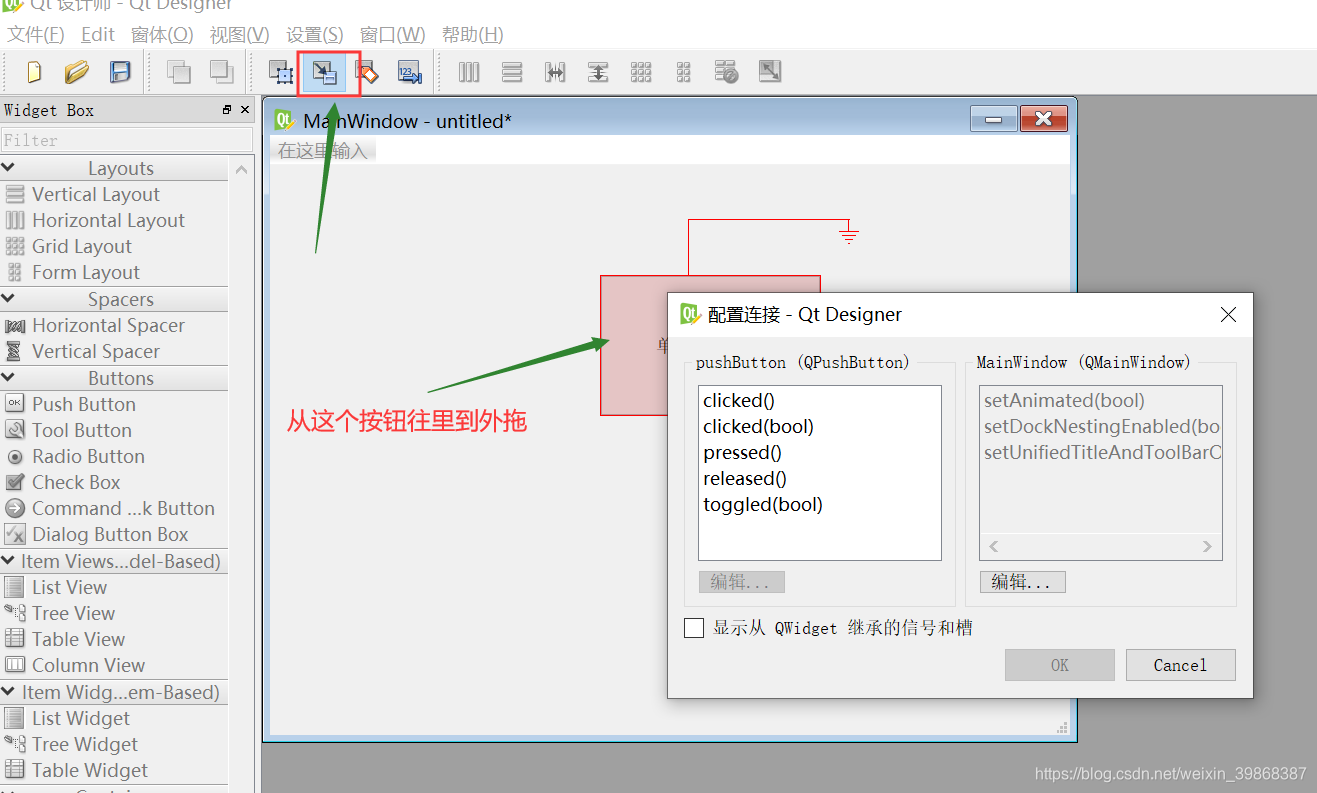Open an existing form file

click(77, 72)
